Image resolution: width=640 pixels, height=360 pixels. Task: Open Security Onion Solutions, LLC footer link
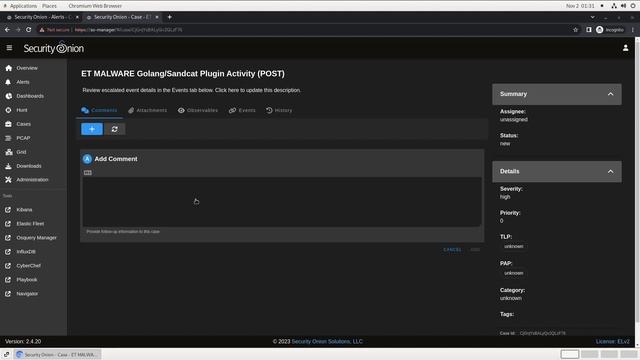tap(327, 341)
